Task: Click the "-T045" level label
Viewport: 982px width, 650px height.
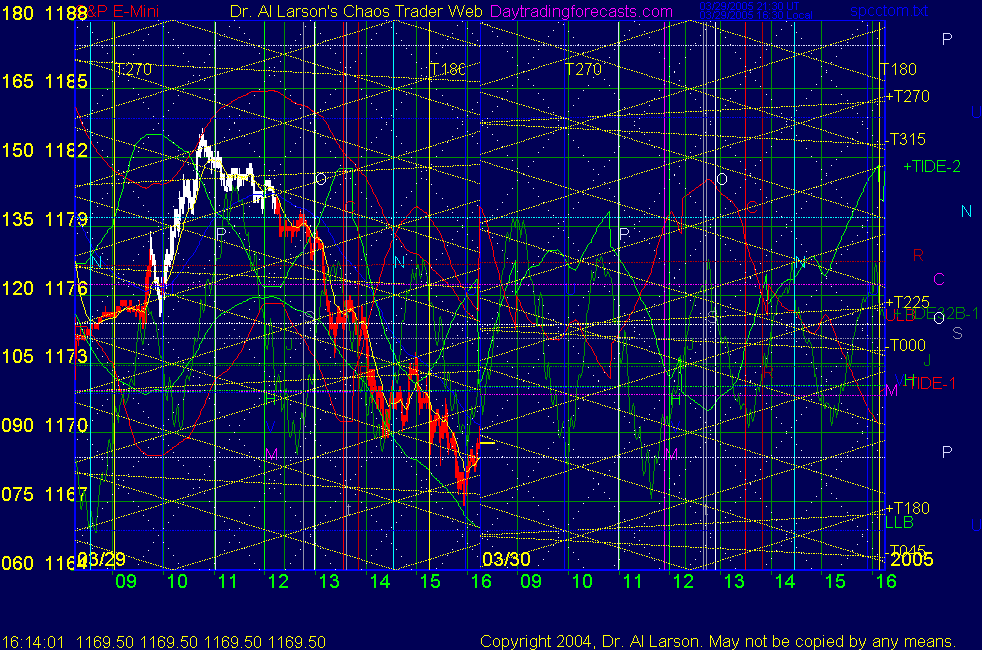Action: [x=906, y=550]
